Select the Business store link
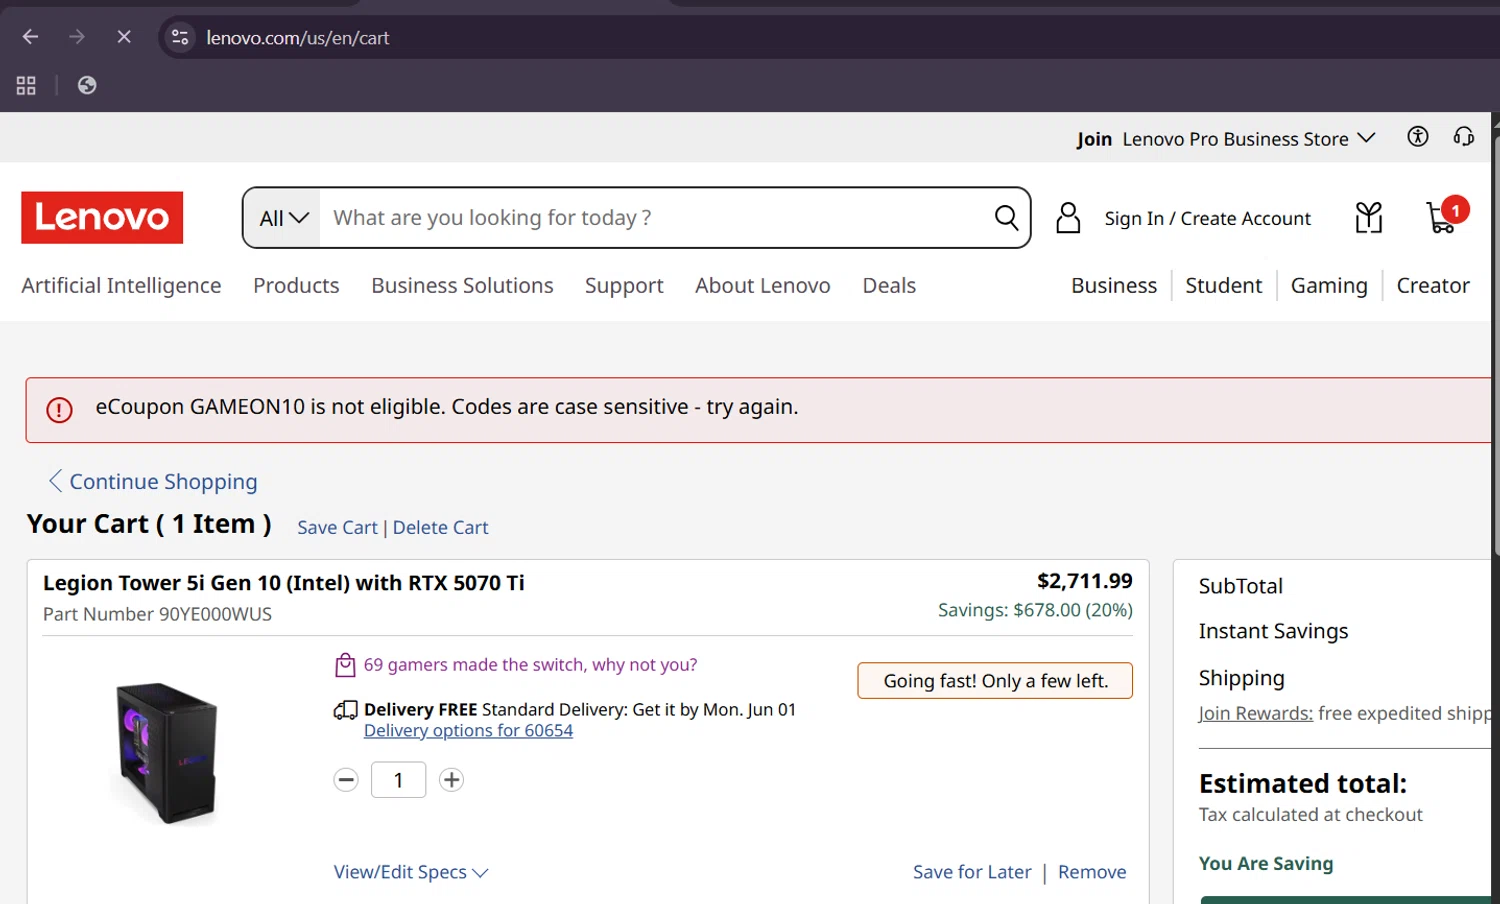Viewport: 1500px width, 904px height. pos(1114,286)
